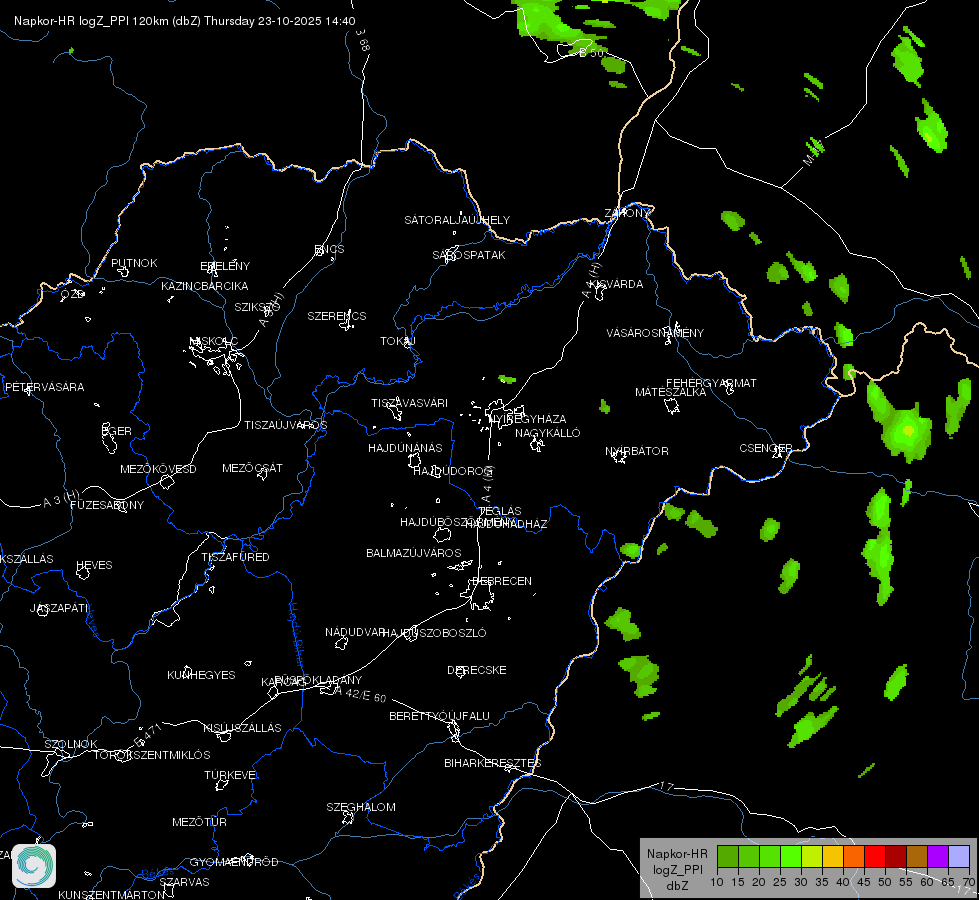Screen dimensions: 979x900
Task: Click the A 42/E 60 road label
Action: tap(361, 694)
